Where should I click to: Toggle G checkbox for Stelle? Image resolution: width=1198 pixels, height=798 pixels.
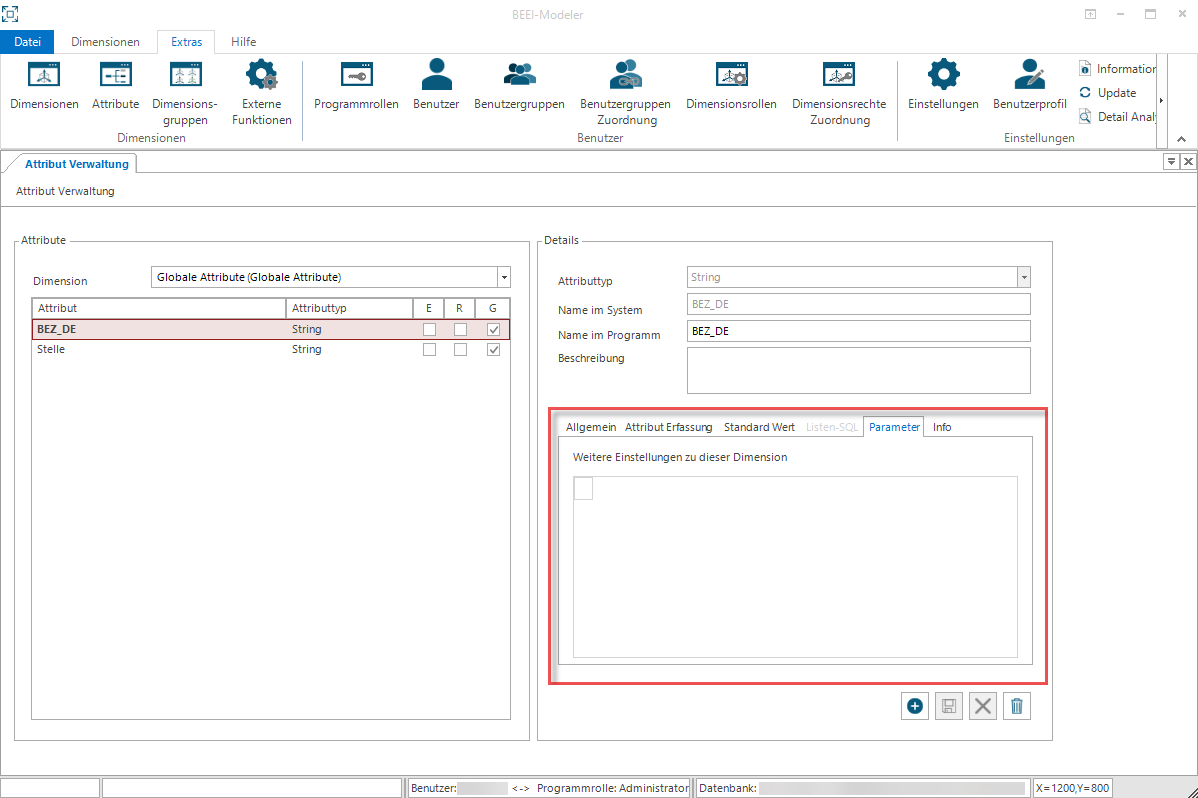coord(494,349)
